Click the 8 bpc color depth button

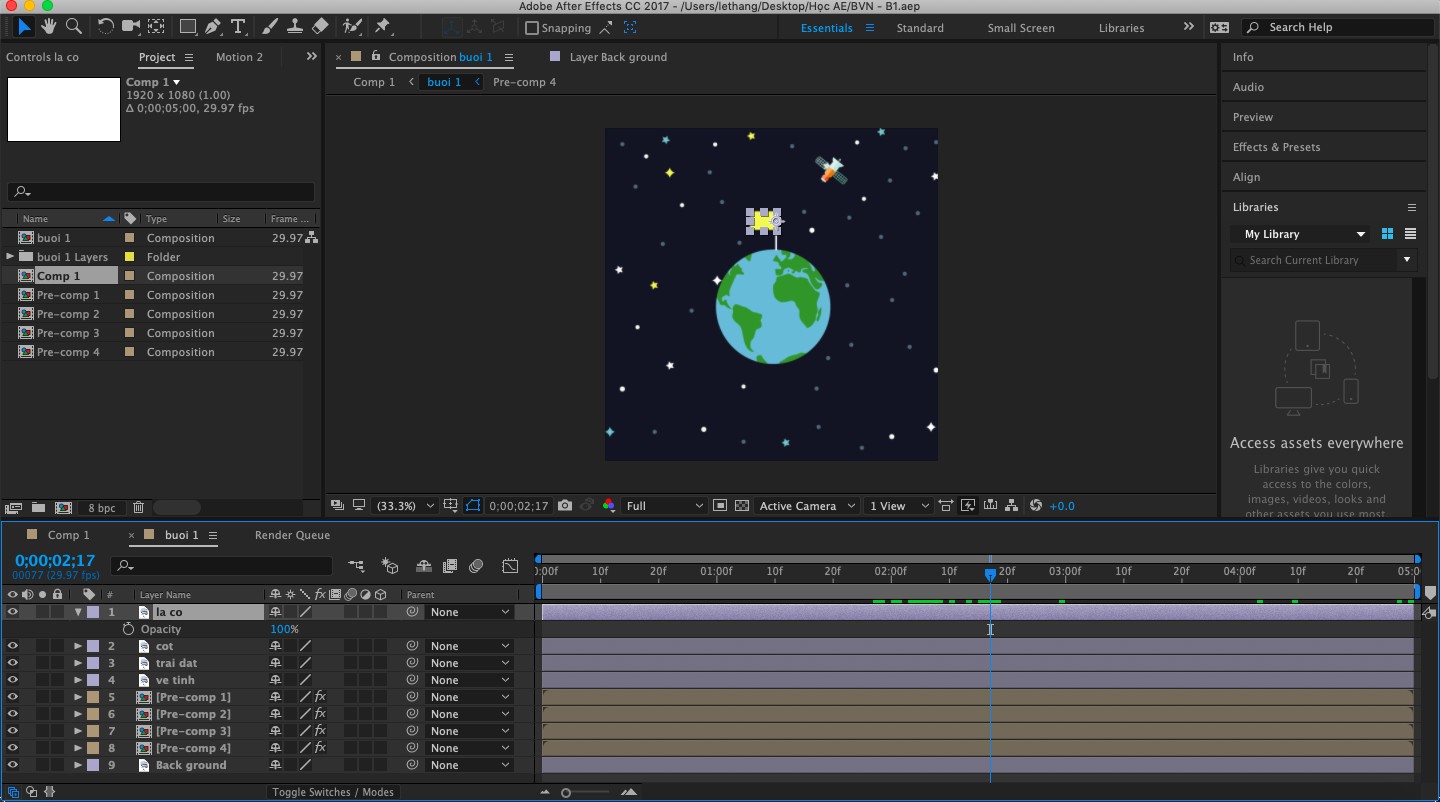point(101,508)
